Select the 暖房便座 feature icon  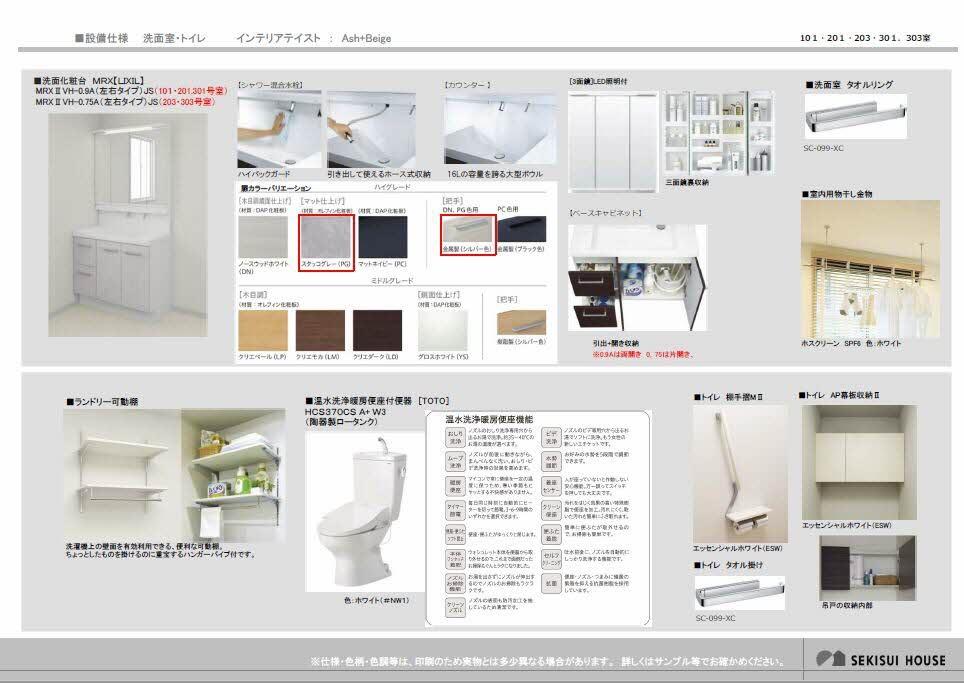pos(455,485)
